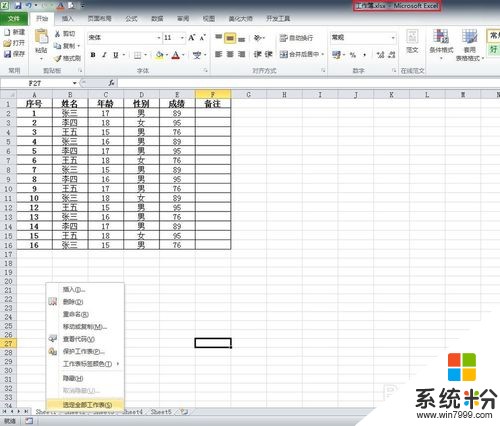
Task: Switch to the Insert (插入) ribbon tab
Action: (x=68, y=19)
